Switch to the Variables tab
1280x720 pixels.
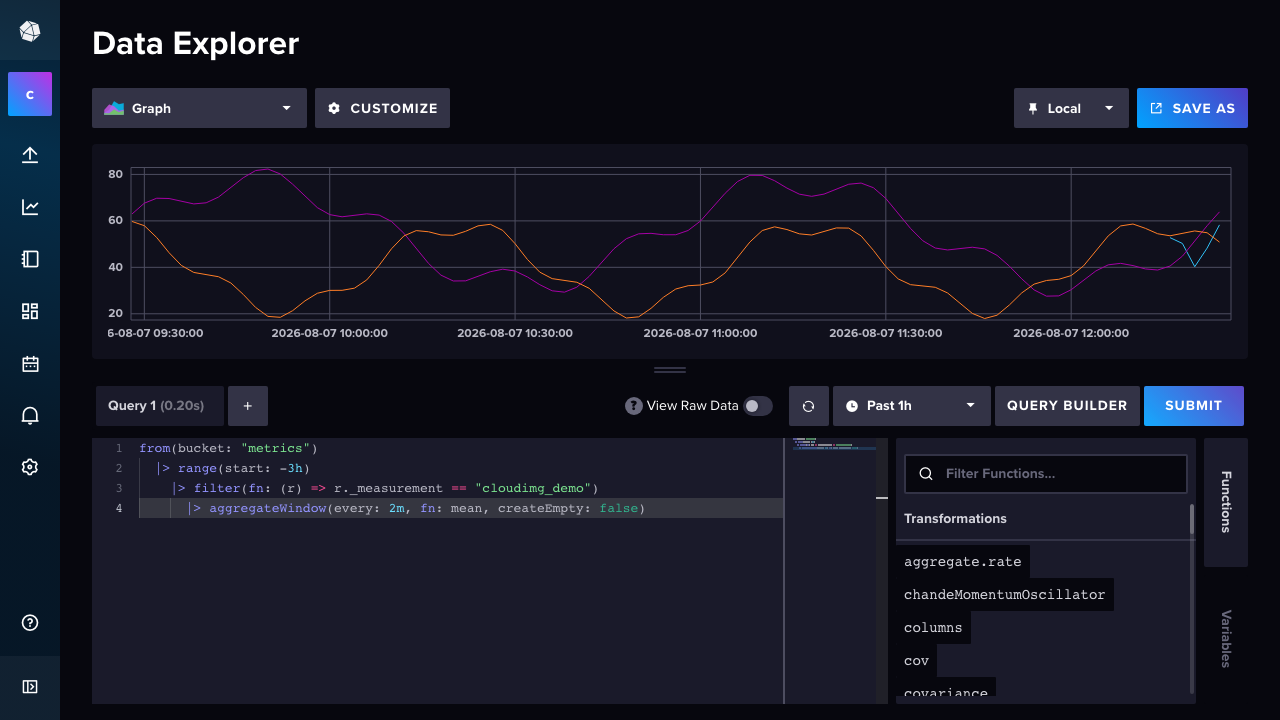pyautogui.click(x=1226, y=638)
